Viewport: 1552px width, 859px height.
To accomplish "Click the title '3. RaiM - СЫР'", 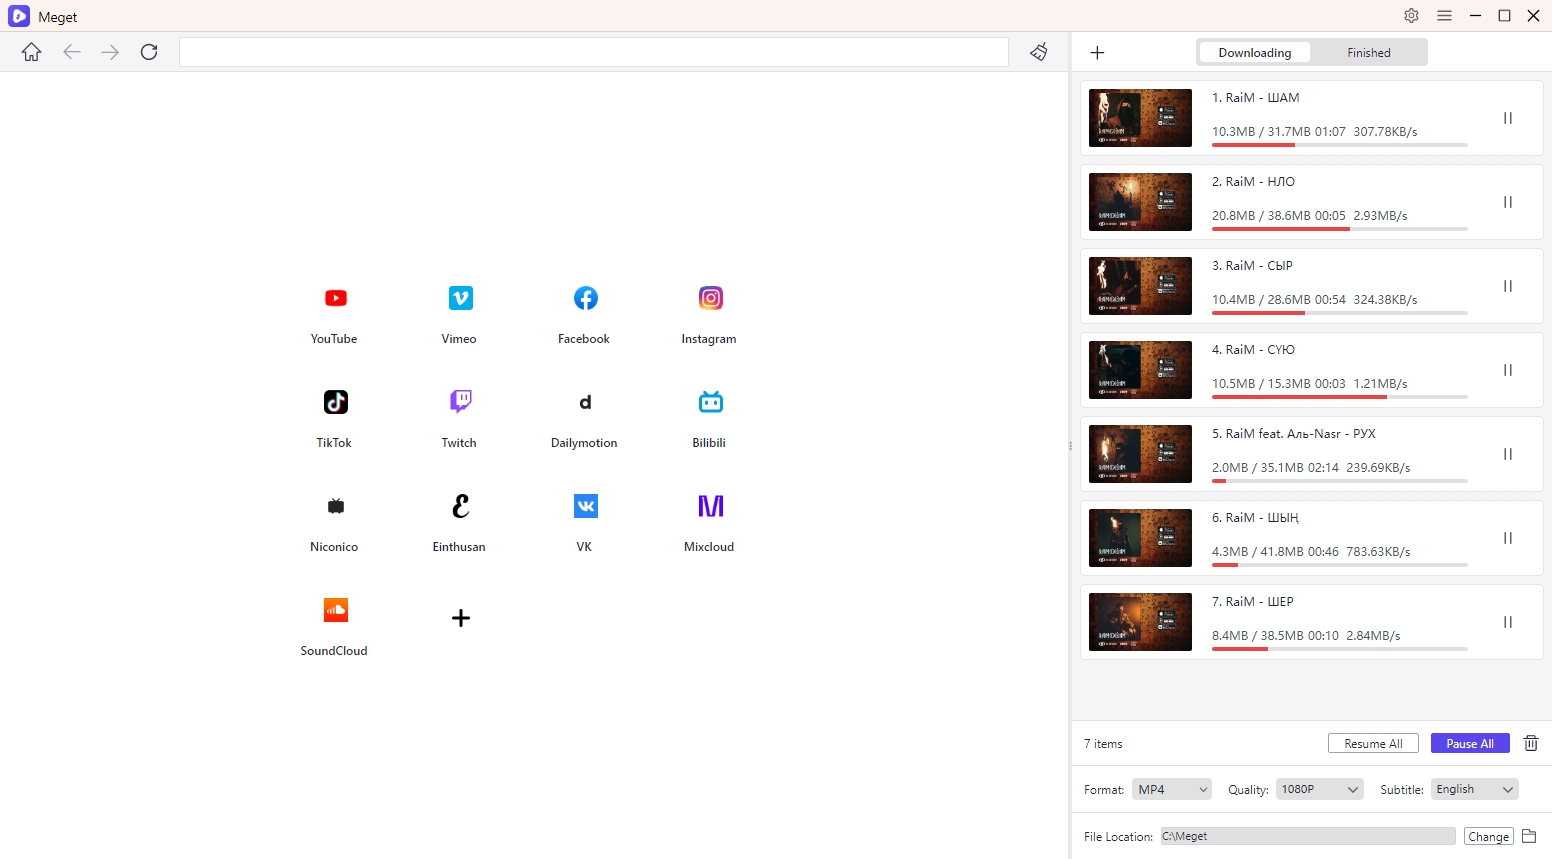I will pyautogui.click(x=1252, y=265).
